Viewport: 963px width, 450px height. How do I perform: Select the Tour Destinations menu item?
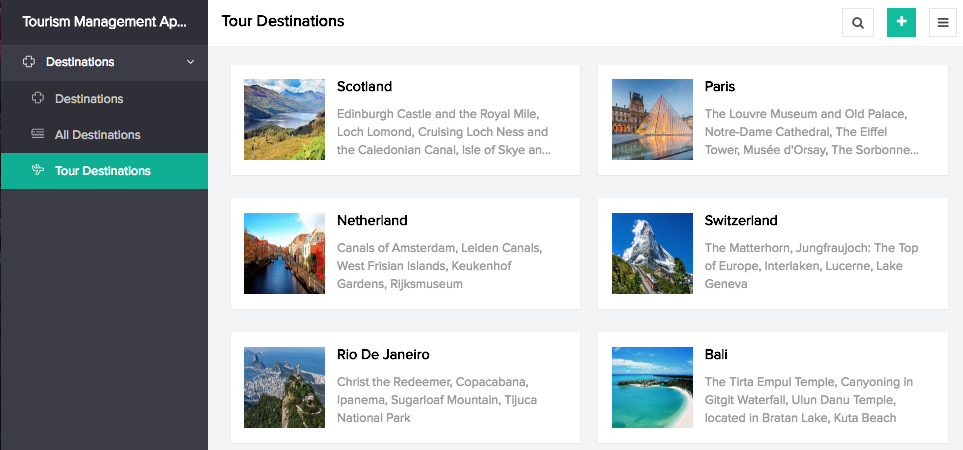[x=103, y=171]
